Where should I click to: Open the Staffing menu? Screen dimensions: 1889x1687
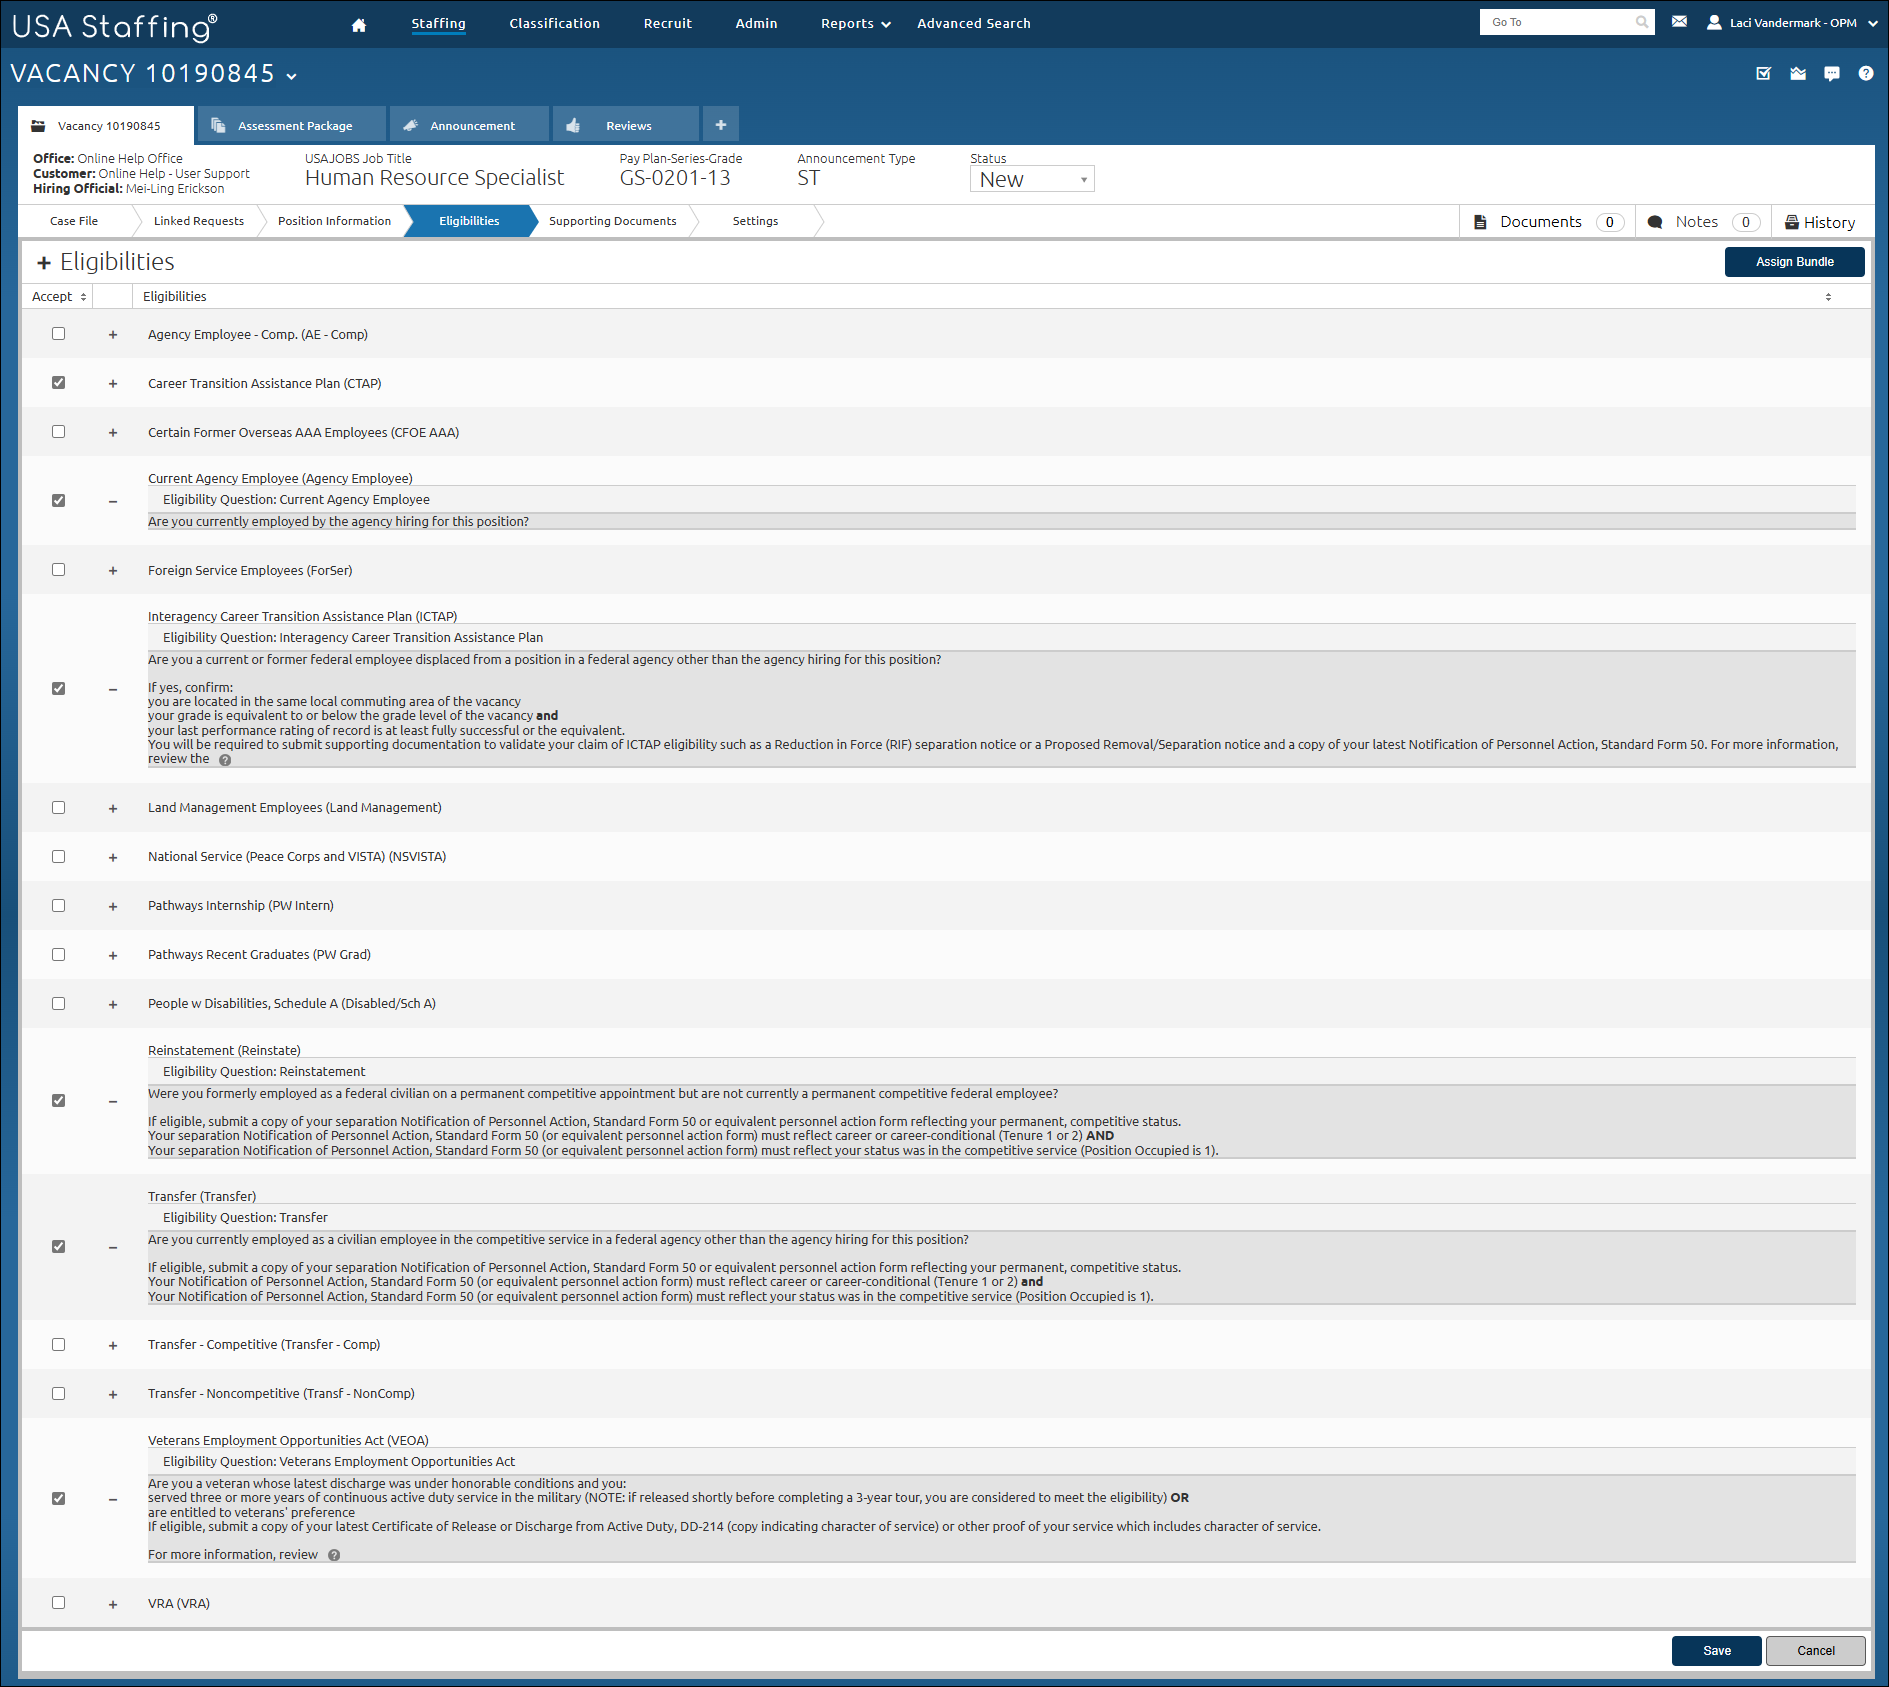(x=438, y=24)
